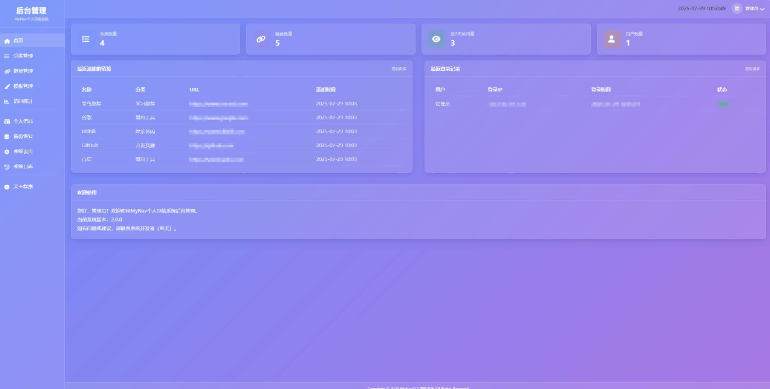Click the round admin avatar in header
The width and height of the screenshot is (770, 389).
coord(737,8)
